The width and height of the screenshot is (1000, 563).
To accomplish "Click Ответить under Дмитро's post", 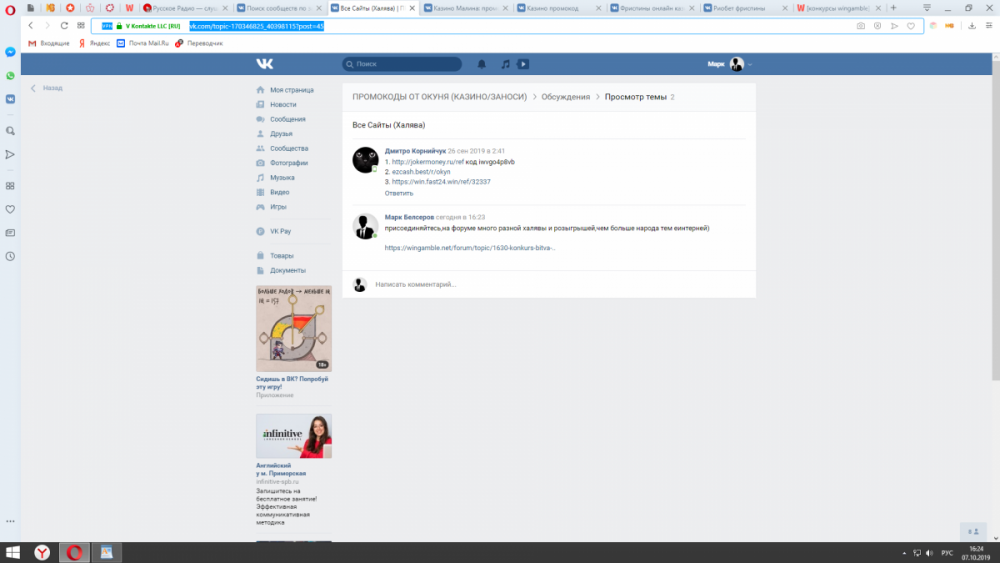I will pos(399,193).
